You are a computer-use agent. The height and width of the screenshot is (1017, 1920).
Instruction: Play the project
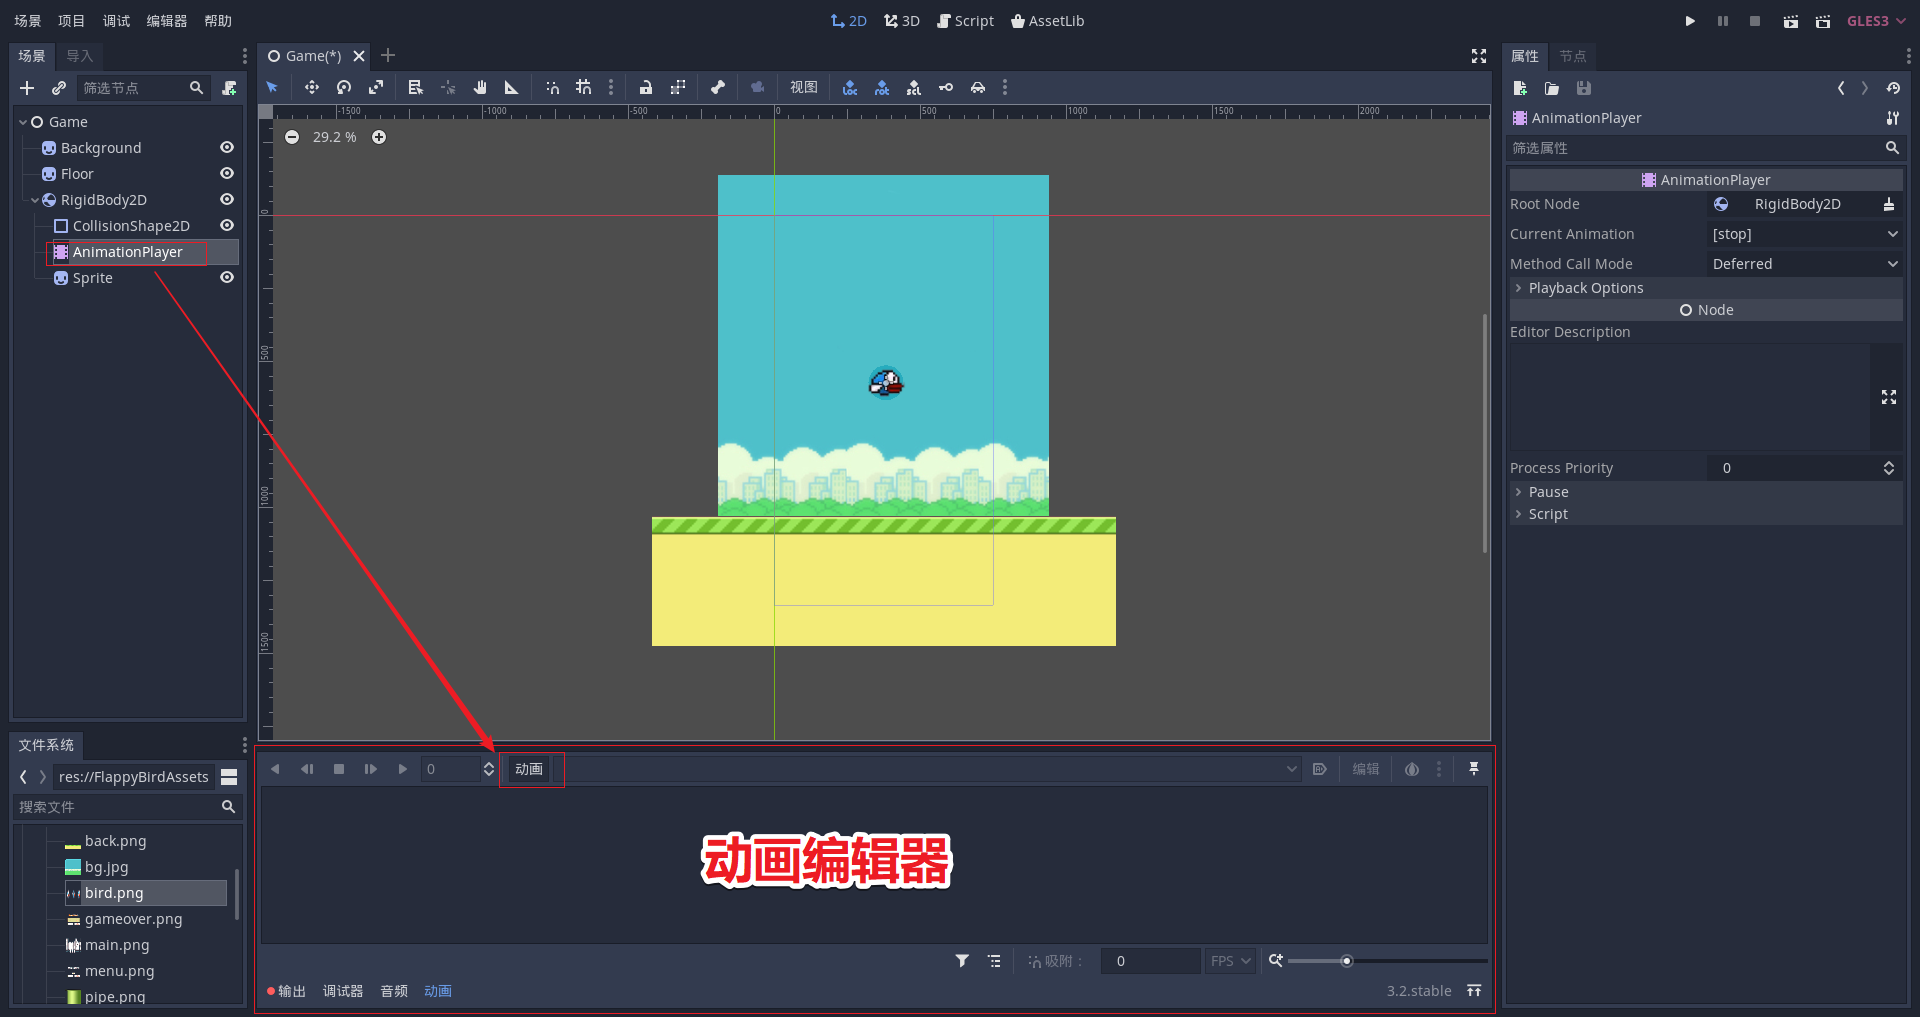1690,21
